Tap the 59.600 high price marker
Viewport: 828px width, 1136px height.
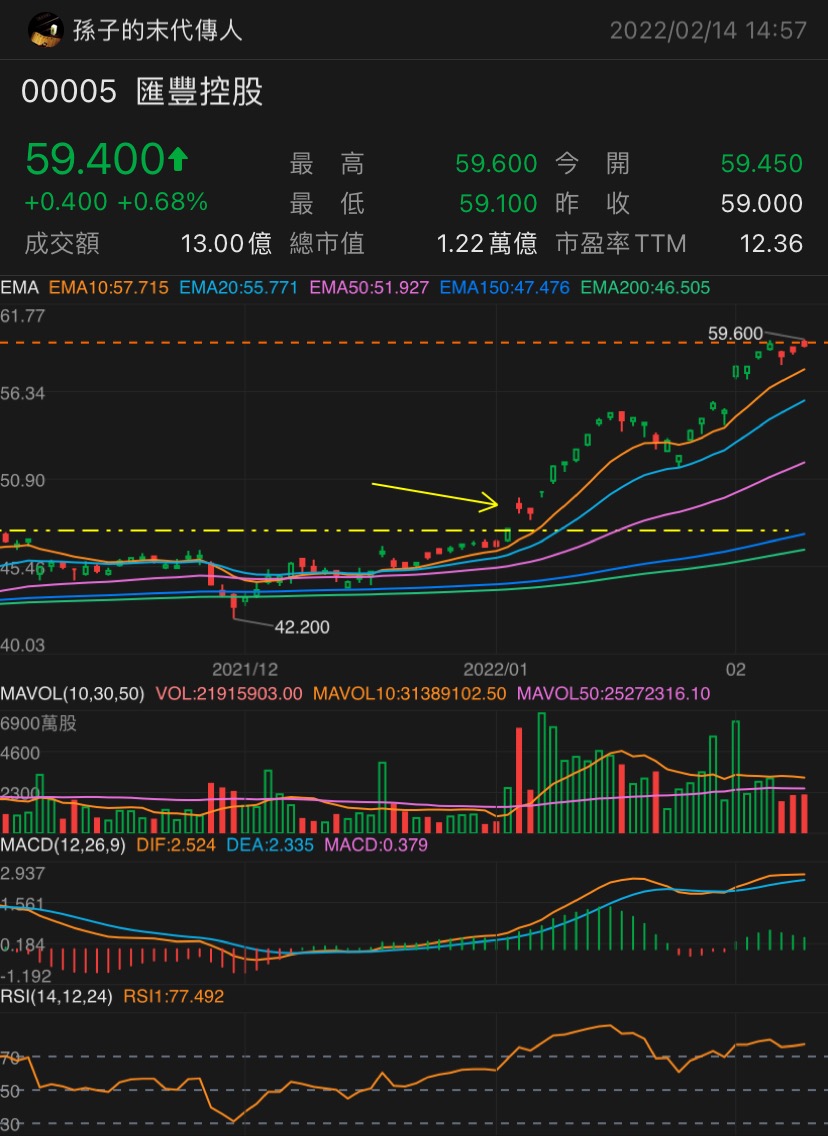point(735,333)
